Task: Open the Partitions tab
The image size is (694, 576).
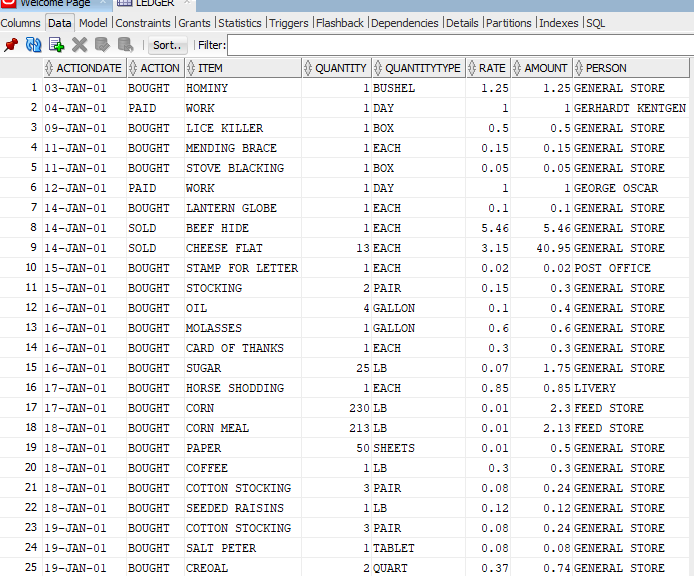Action: click(509, 23)
